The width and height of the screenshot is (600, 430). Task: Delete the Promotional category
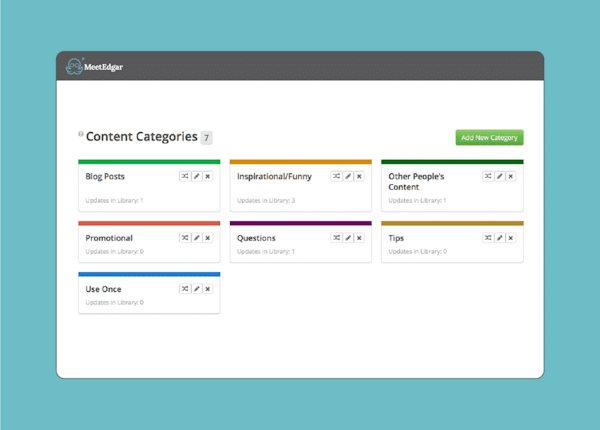(x=208, y=238)
